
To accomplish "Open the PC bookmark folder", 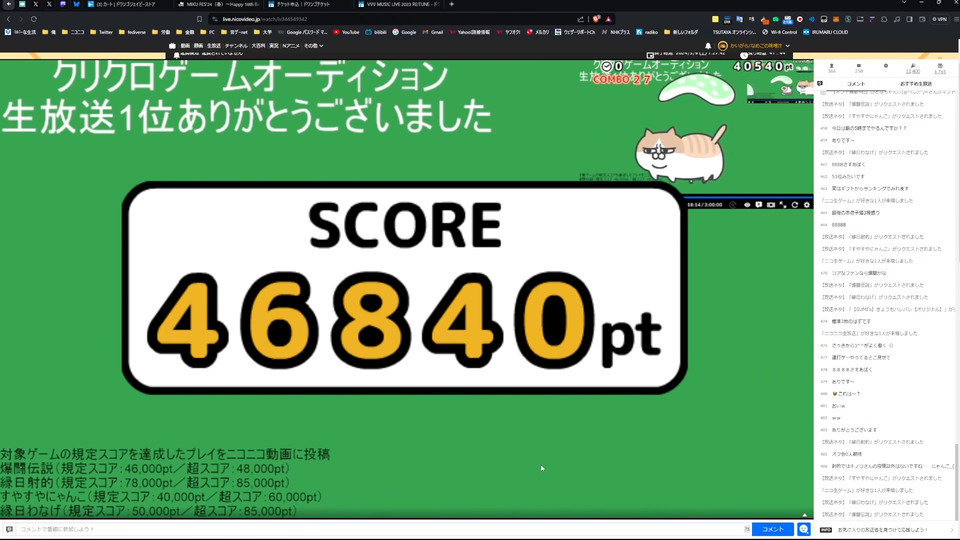I will [208, 32].
